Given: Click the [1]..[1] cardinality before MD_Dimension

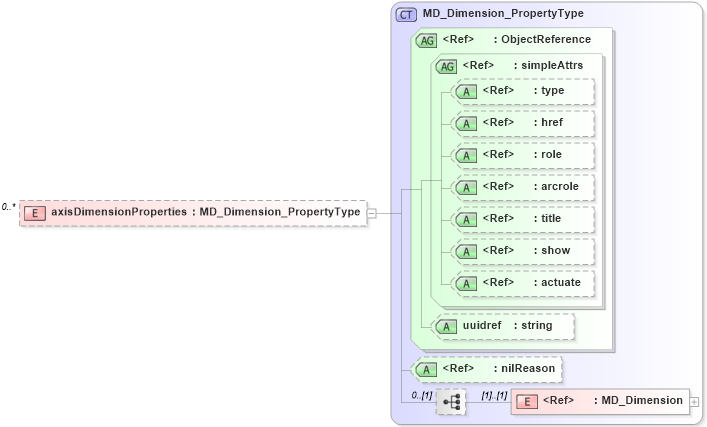Looking at the screenshot, I should point(494,395).
